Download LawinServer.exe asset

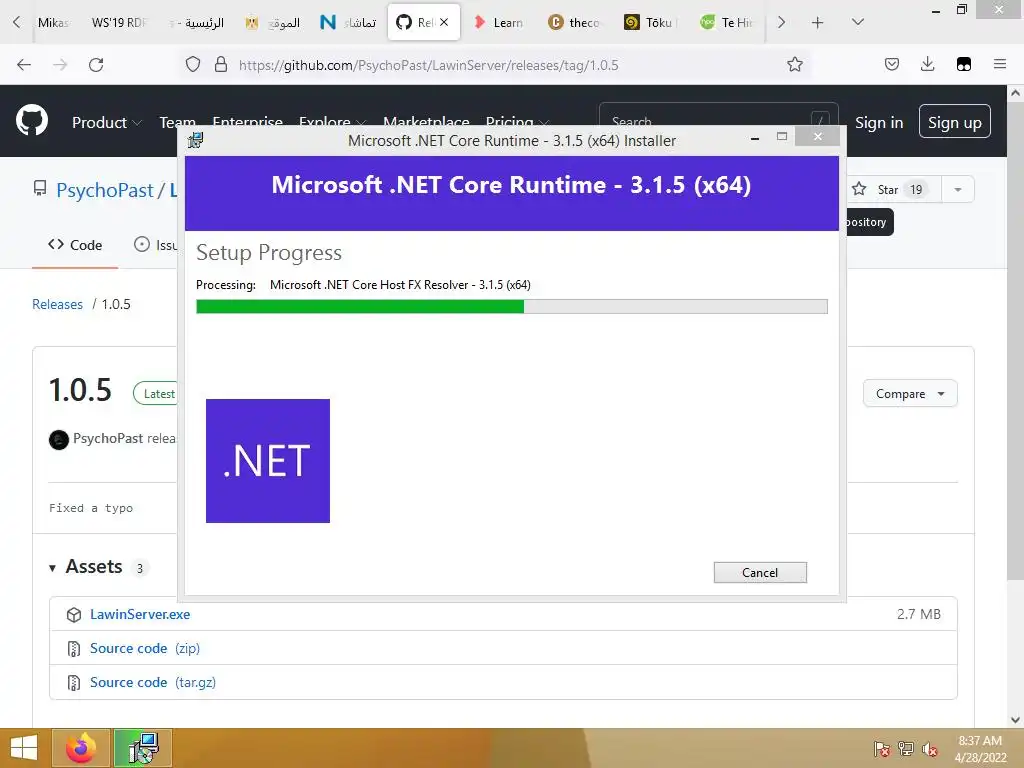click(x=140, y=615)
